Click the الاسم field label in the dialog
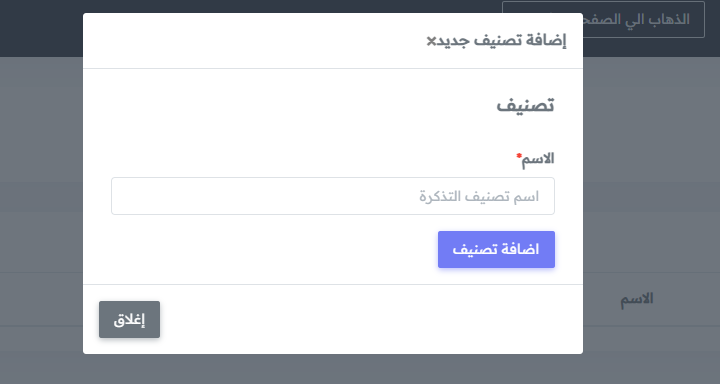 [x=538, y=159]
